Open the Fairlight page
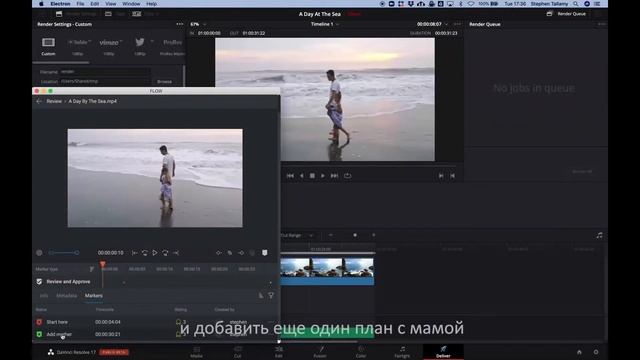The width and height of the screenshot is (640, 360). pos(402,351)
